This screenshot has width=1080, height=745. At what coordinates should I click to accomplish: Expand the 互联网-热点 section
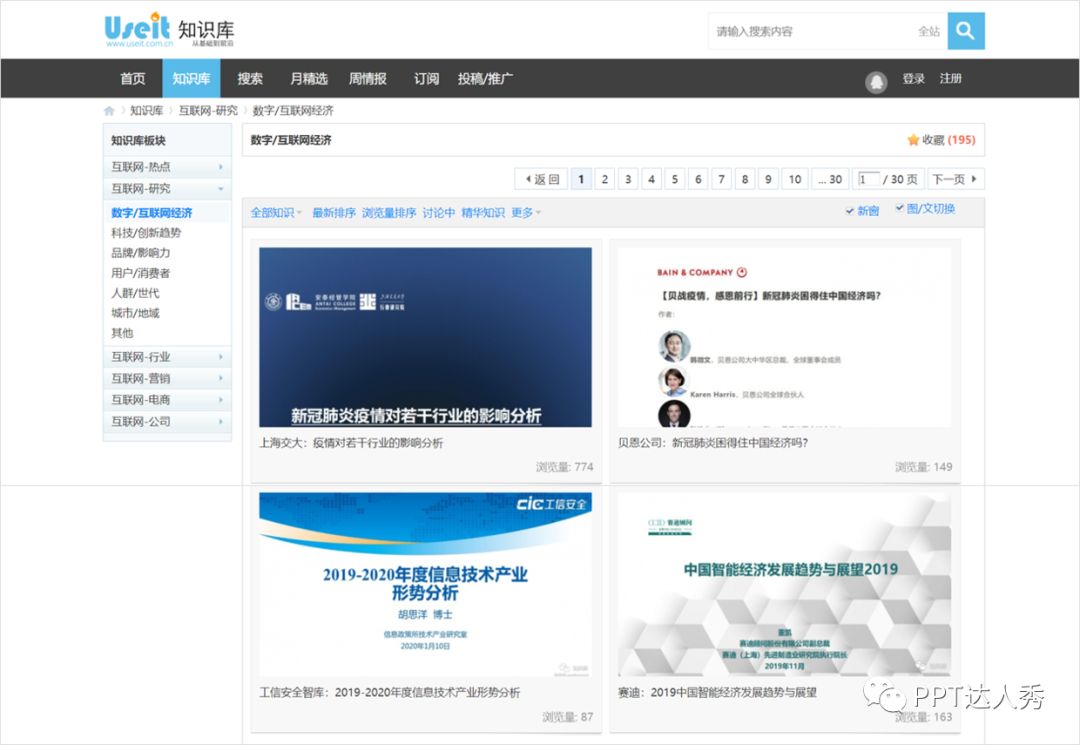167,167
